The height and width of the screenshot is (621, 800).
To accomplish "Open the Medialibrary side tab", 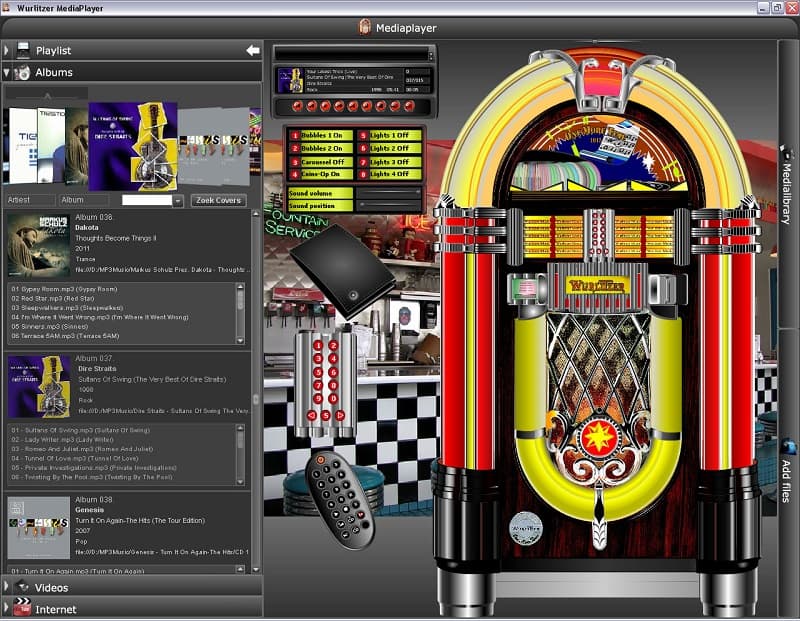I will click(x=787, y=185).
